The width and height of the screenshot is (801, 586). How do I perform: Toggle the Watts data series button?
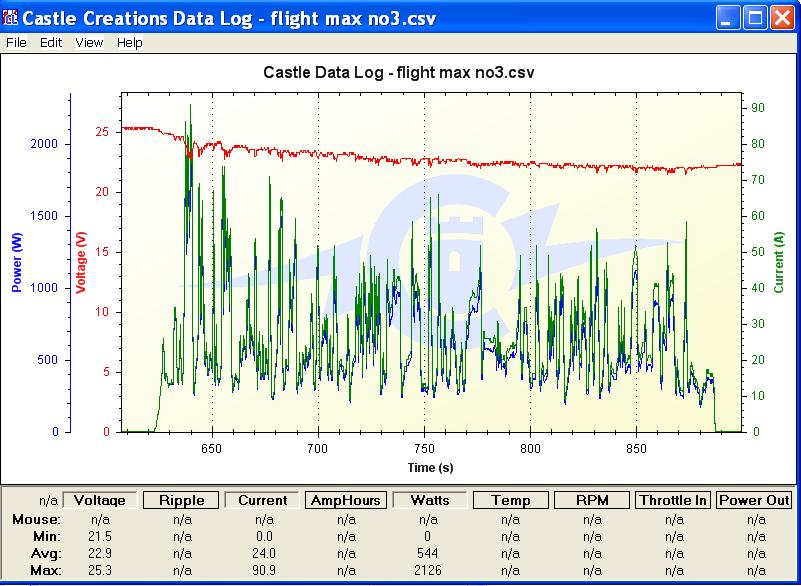pos(430,500)
